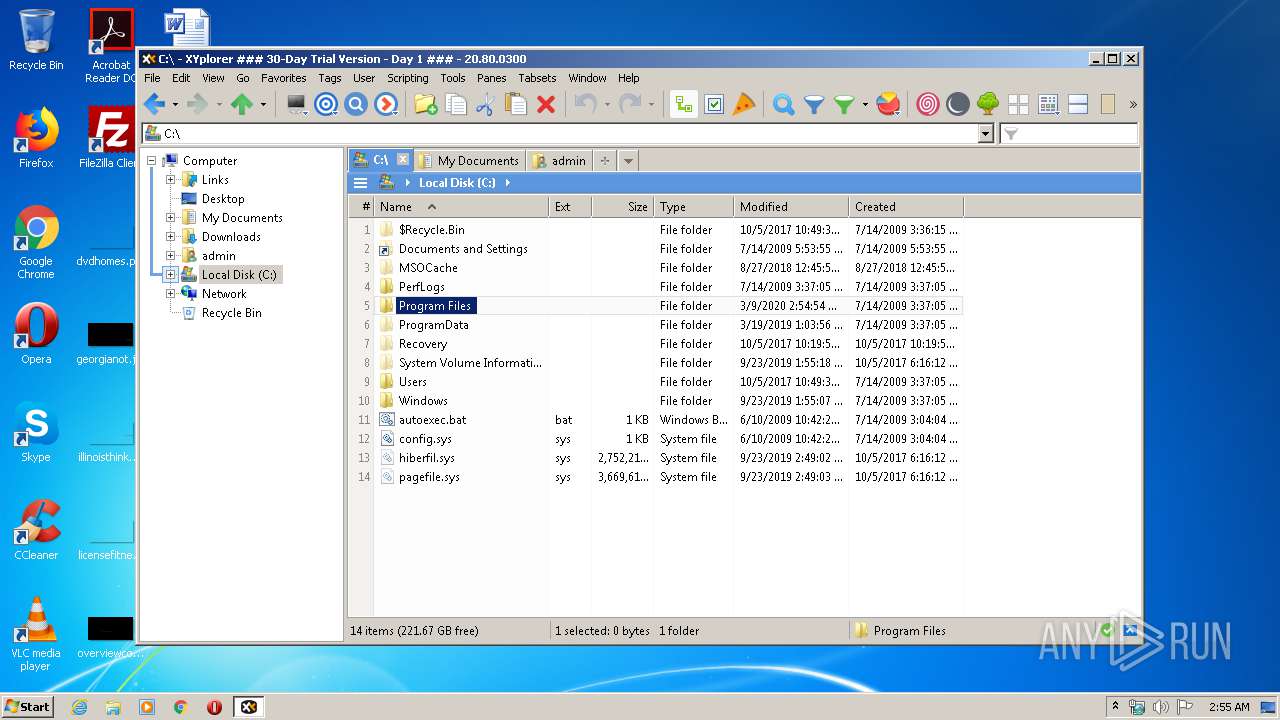Screen dimensions: 1280x720
Task: Expand the Local Disk (C:) tree node
Action: coord(170,275)
